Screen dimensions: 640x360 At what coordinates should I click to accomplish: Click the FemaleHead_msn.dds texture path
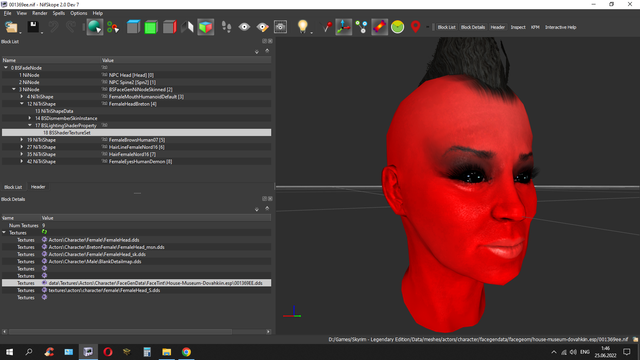click(107, 247)
